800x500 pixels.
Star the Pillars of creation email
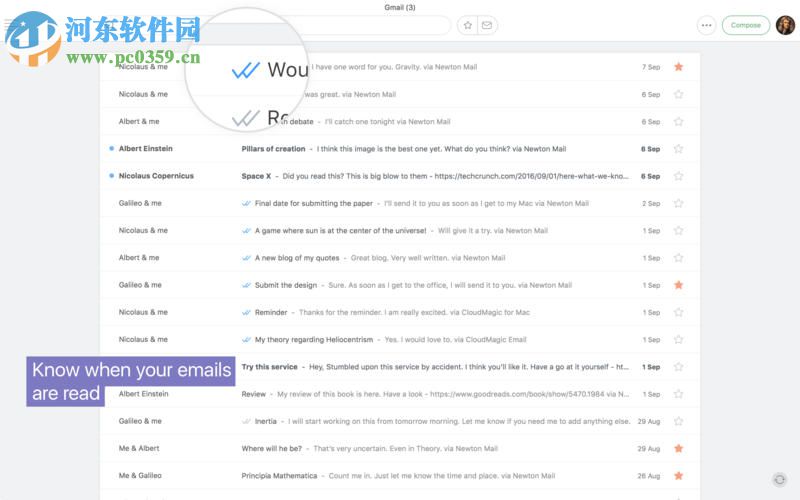coord(678,148)
